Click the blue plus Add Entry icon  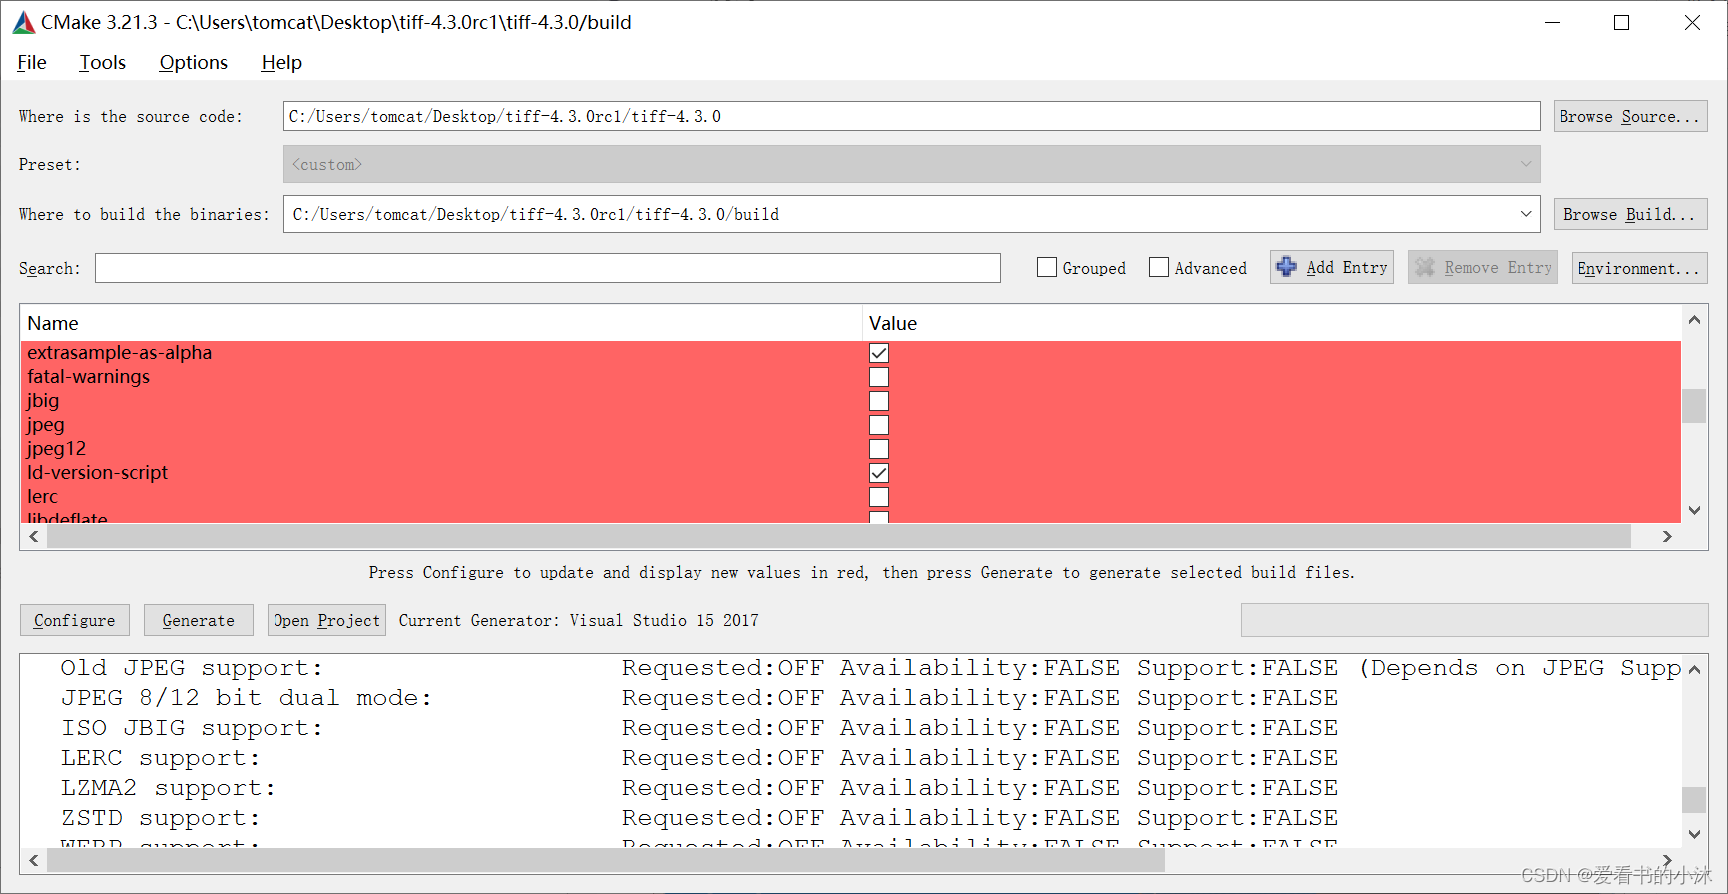click(1287, 267)
